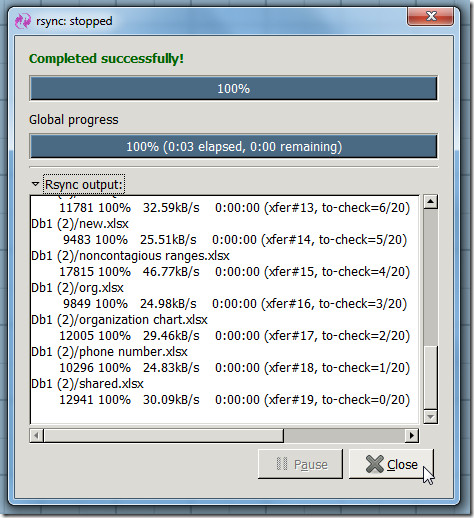
Task: Click the grsync icon in the title bar
Action: (23, 21)
